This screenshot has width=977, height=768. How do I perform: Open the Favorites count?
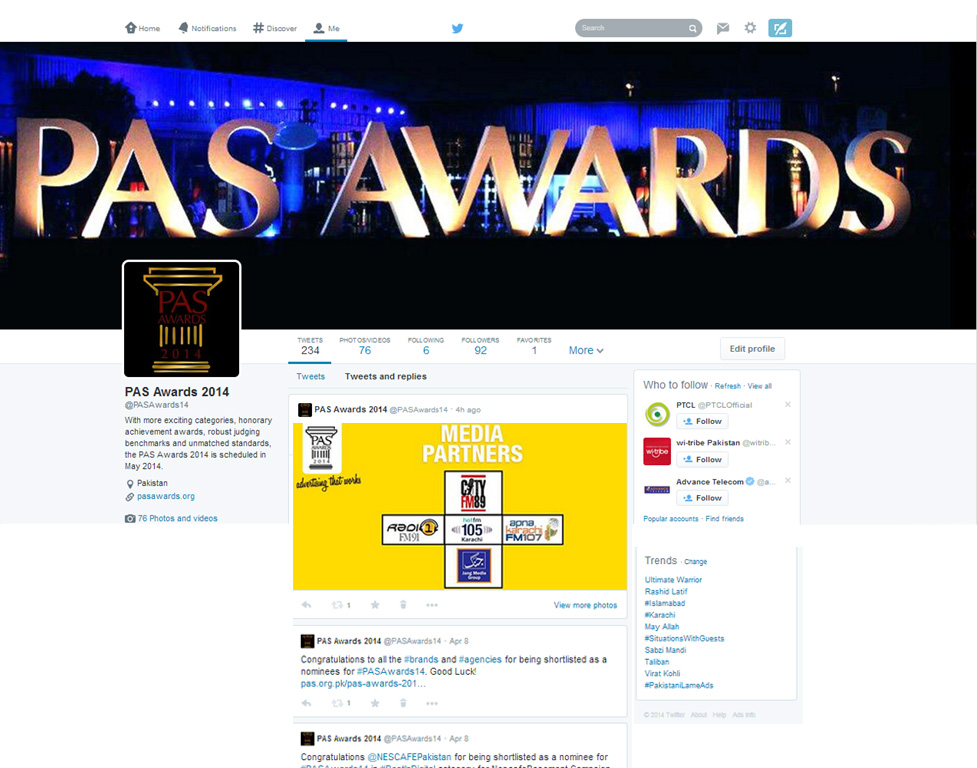(534, 346)
